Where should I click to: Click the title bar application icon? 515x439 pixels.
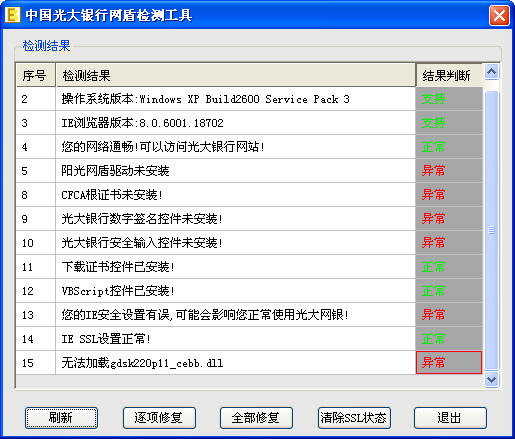point(13,15)
